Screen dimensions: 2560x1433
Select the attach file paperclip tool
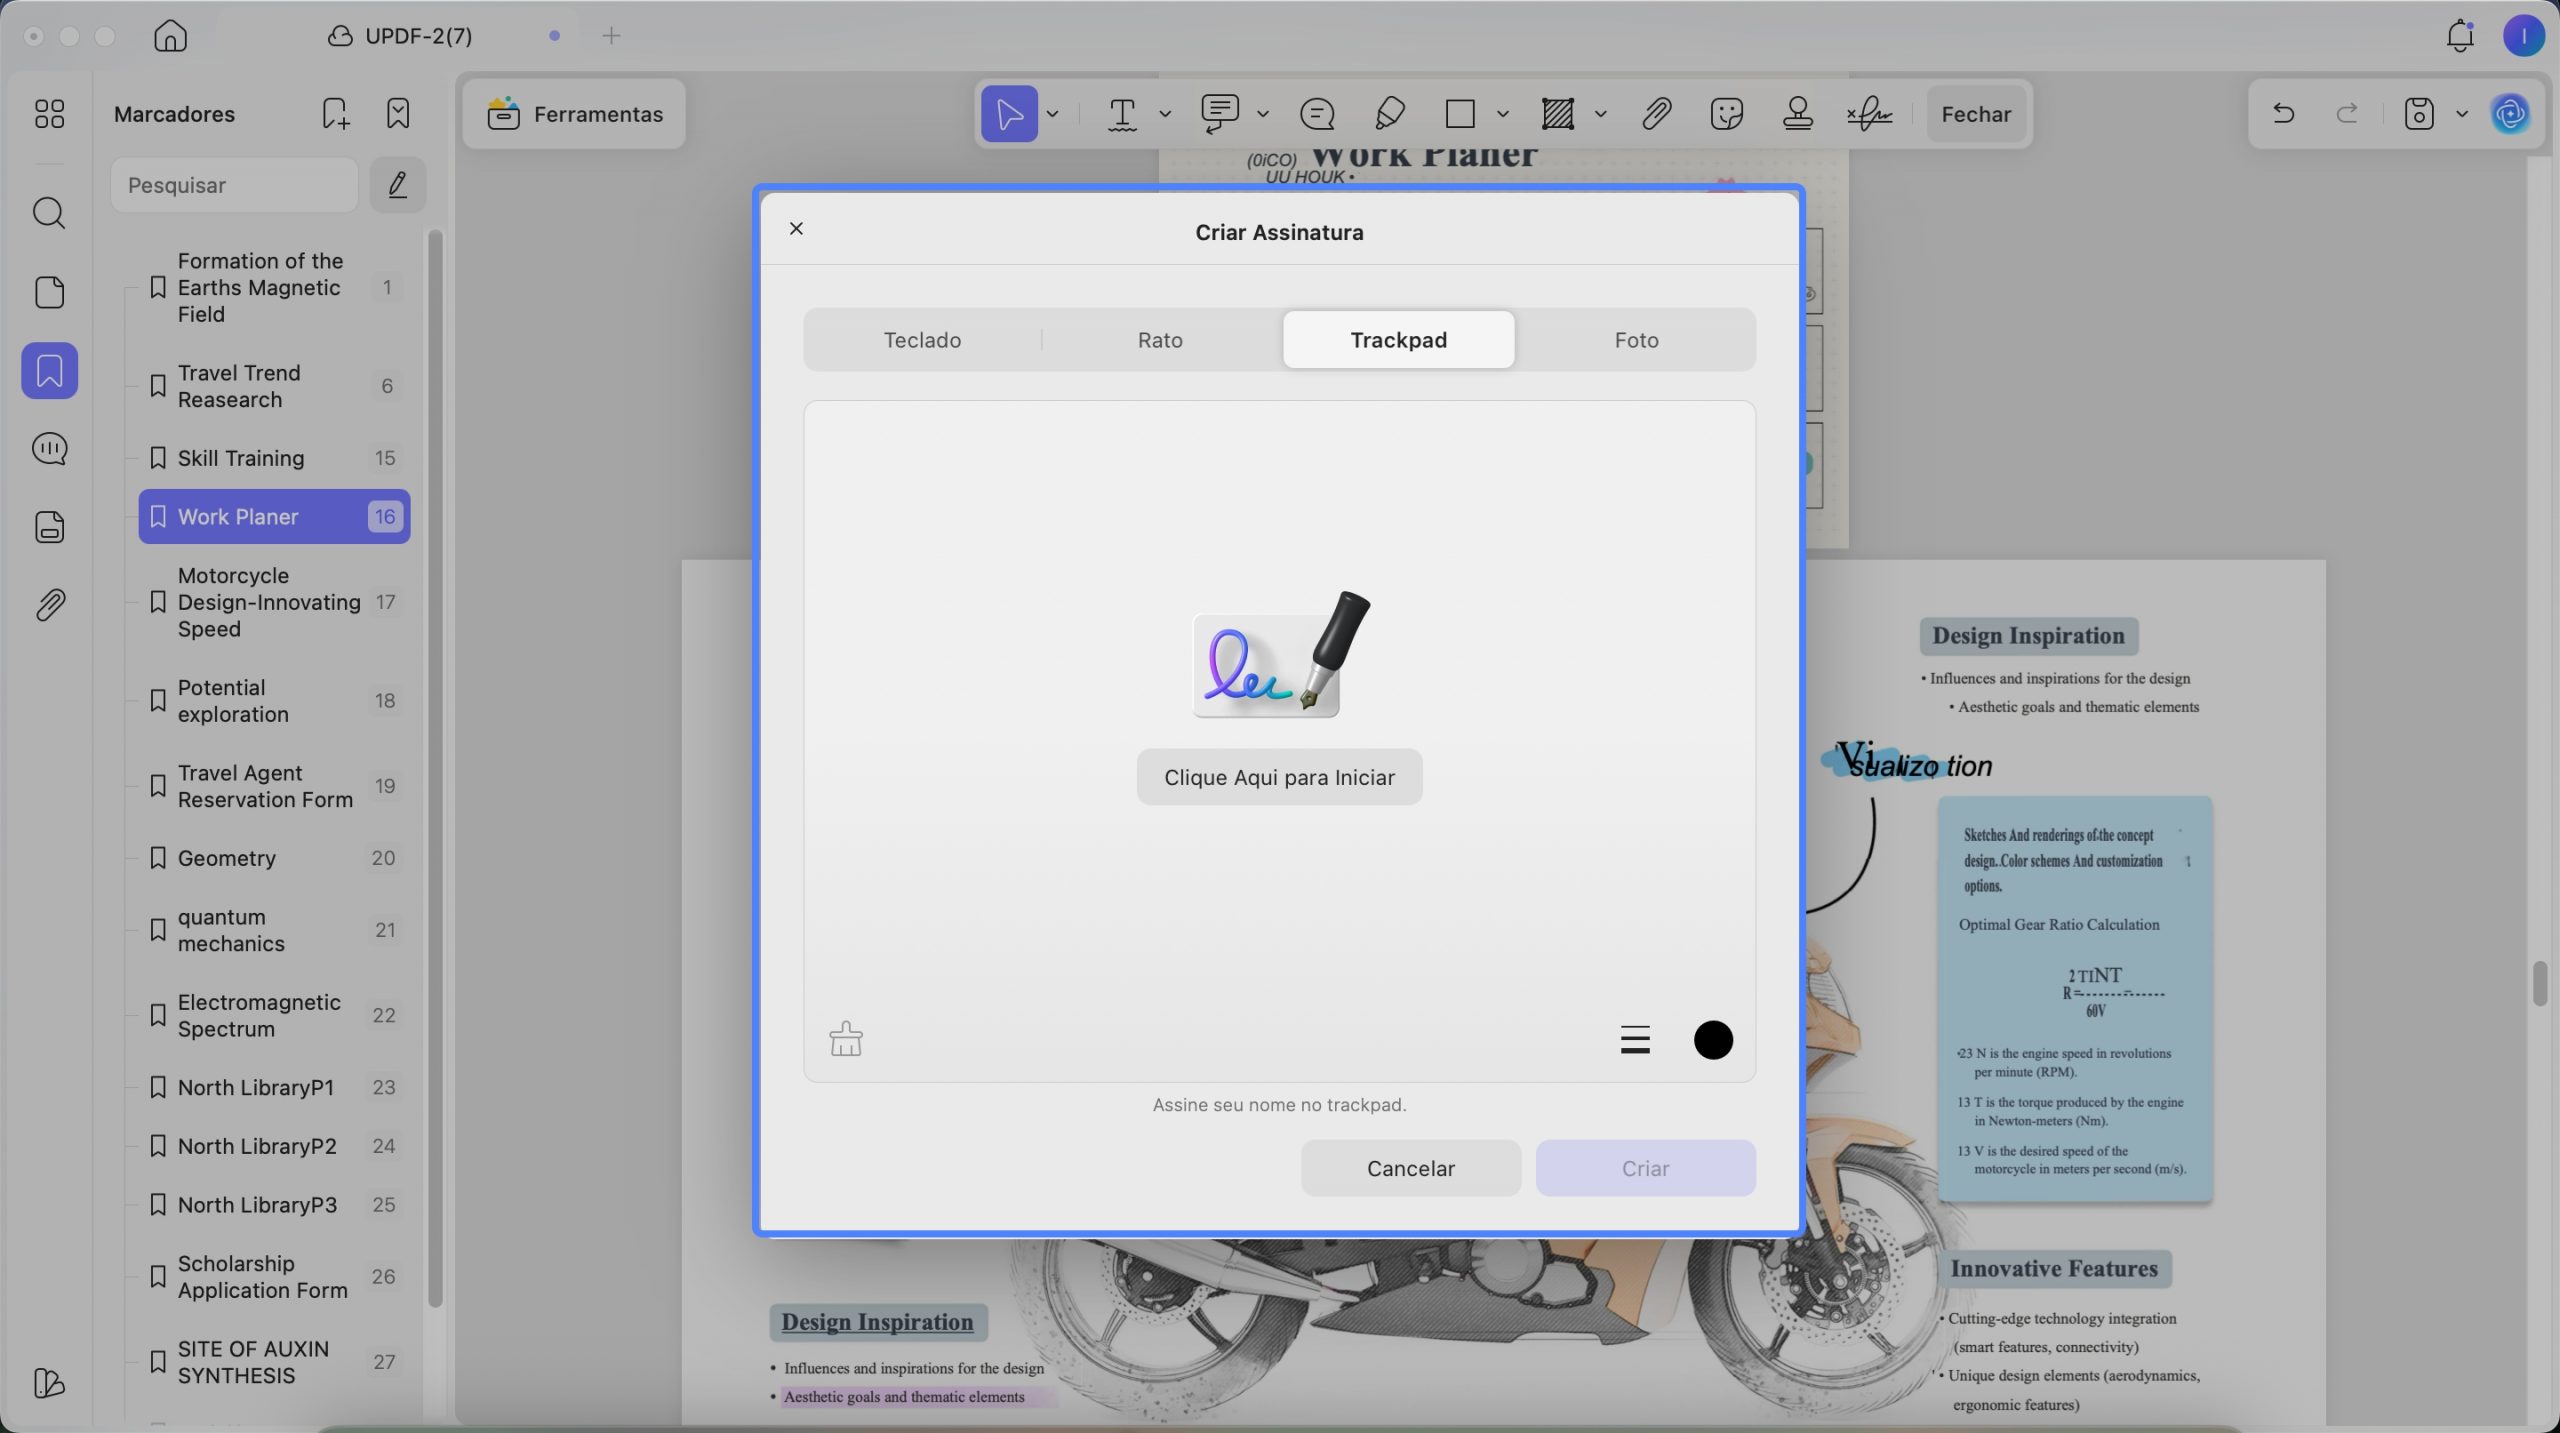click(x=1656, y=114)
